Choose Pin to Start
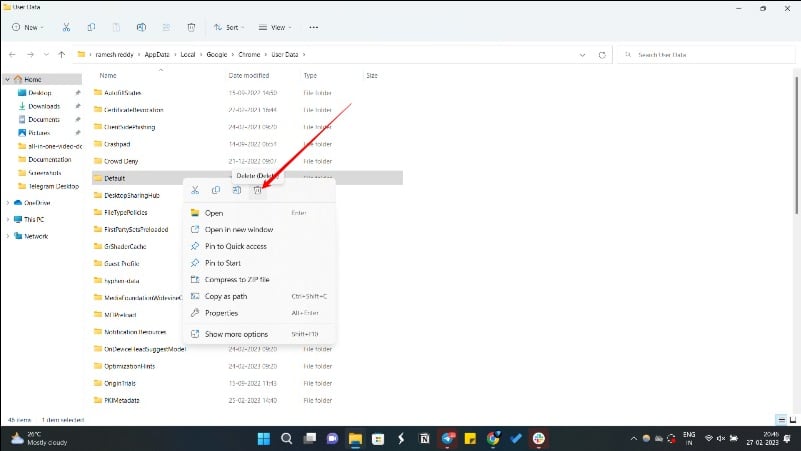Viewport: 801px width, 451px height. click(259, 263)
